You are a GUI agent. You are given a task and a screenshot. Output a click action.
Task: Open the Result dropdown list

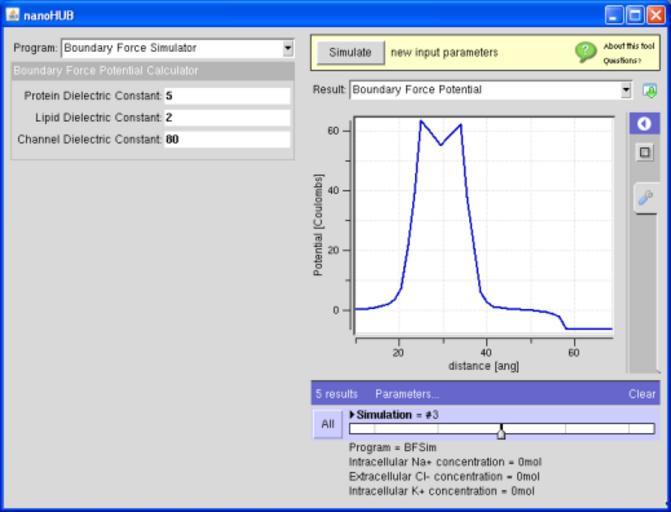(626, 90)
